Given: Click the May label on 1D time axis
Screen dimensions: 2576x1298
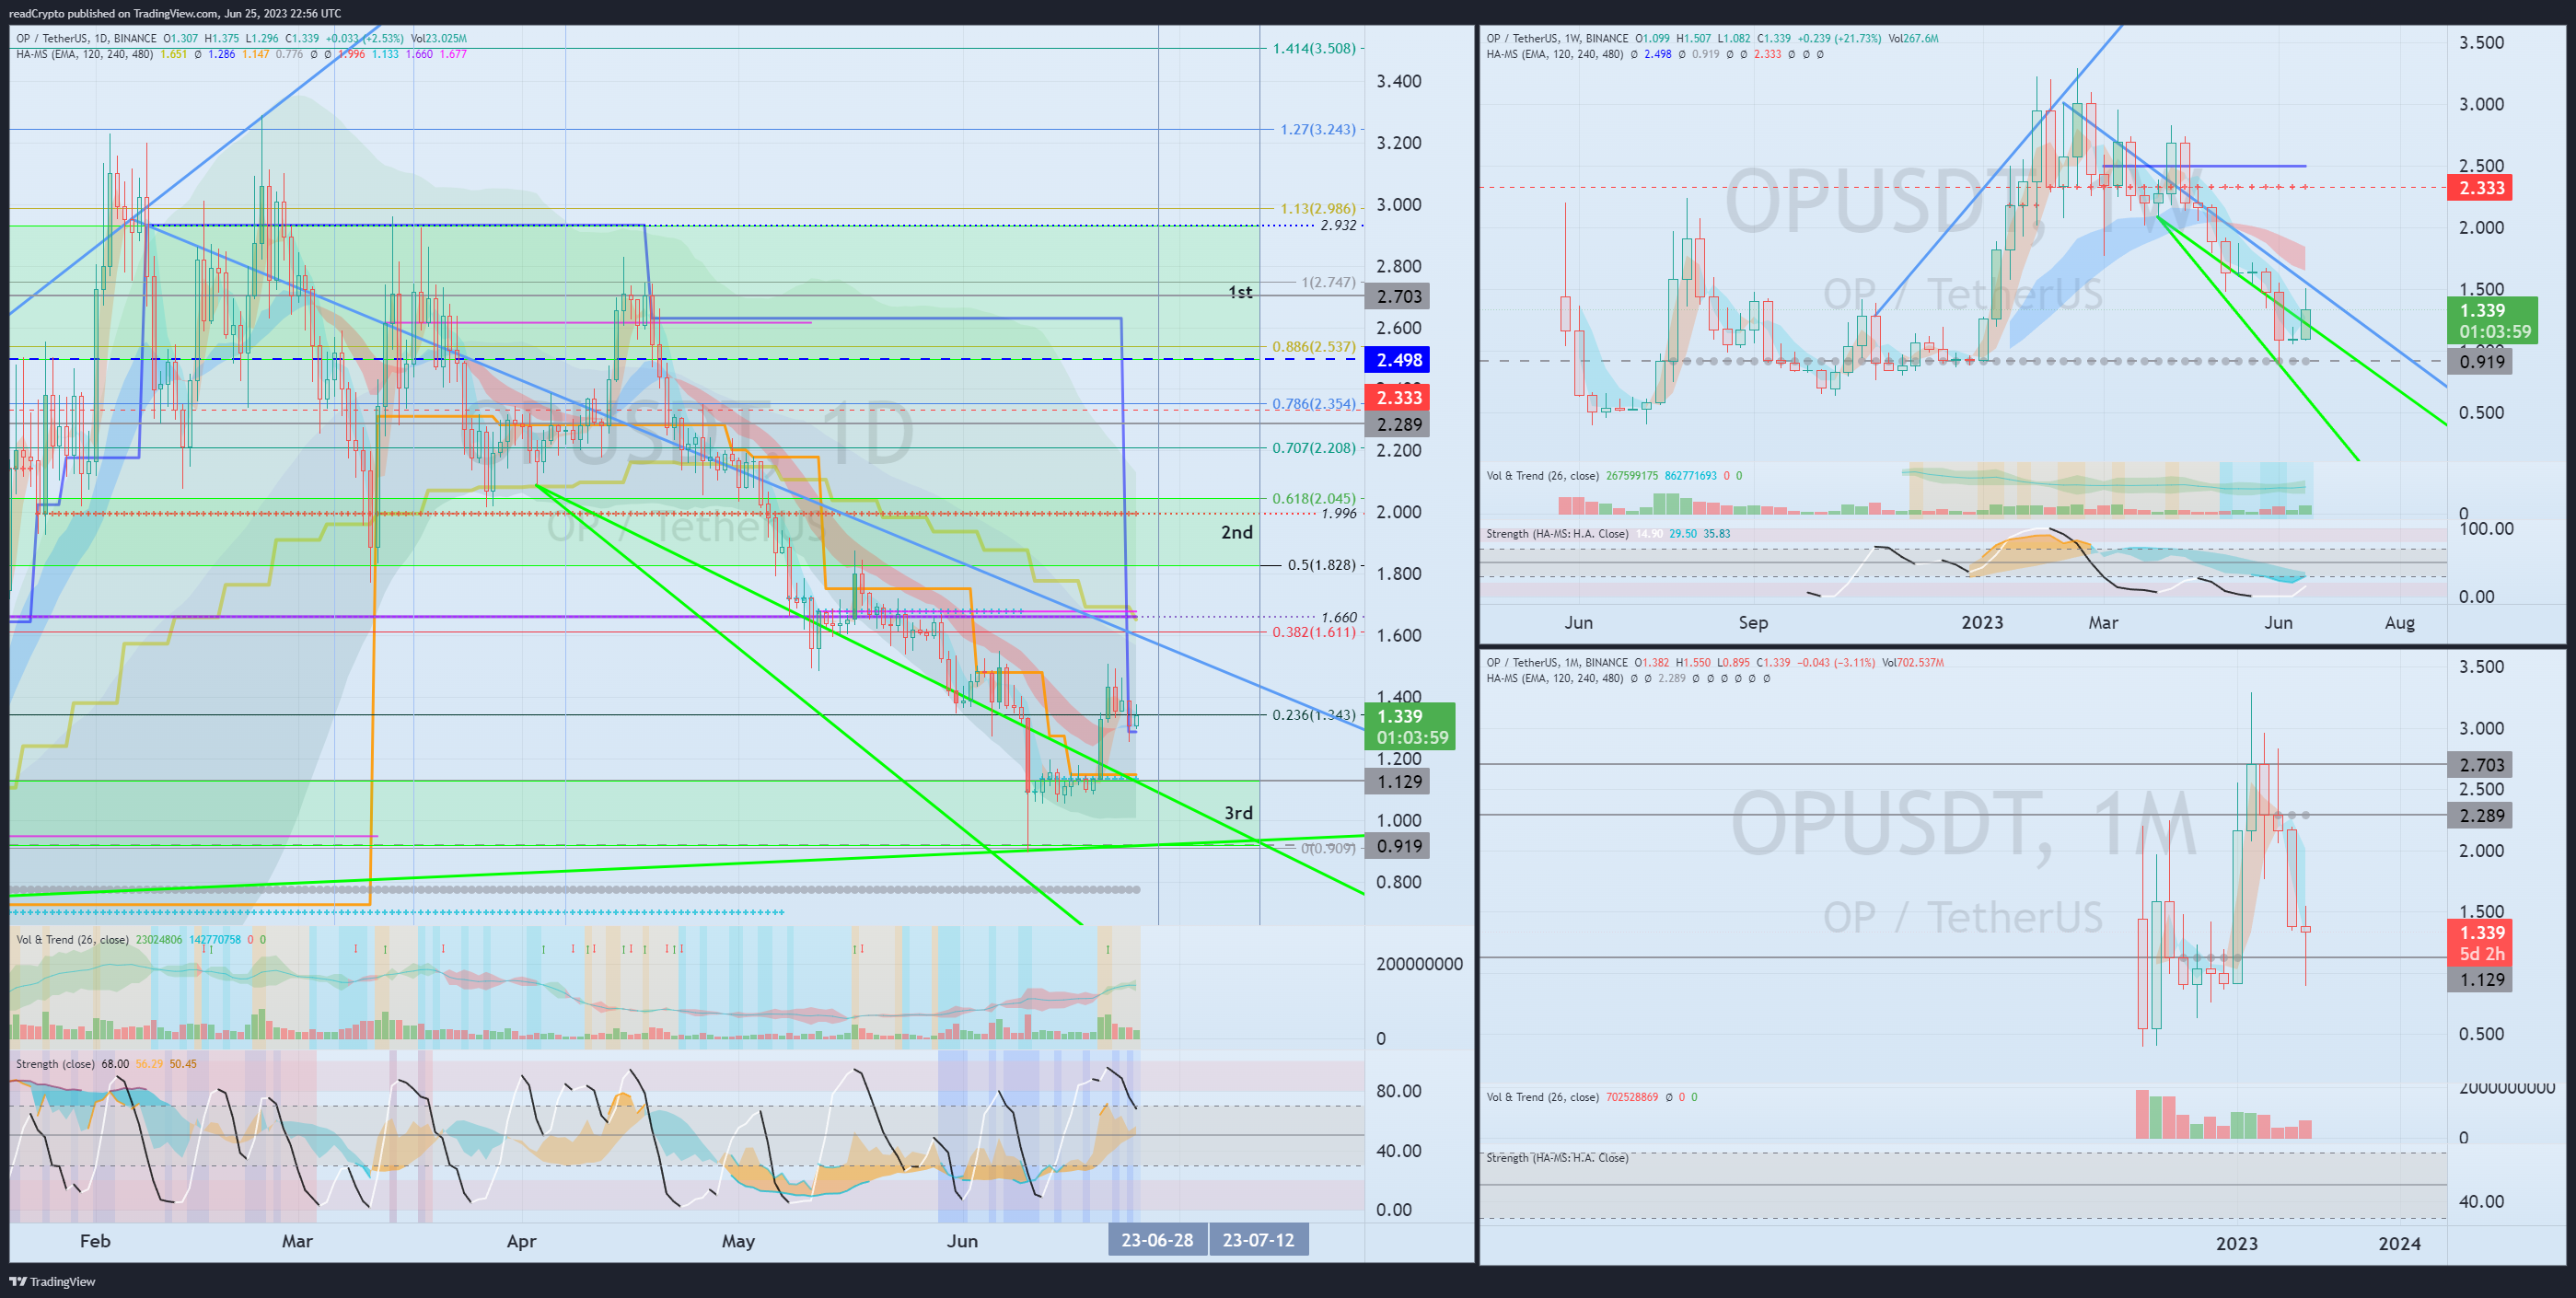Looking at the screenshot, I should pyautogui.click(x=738, y=1241).
